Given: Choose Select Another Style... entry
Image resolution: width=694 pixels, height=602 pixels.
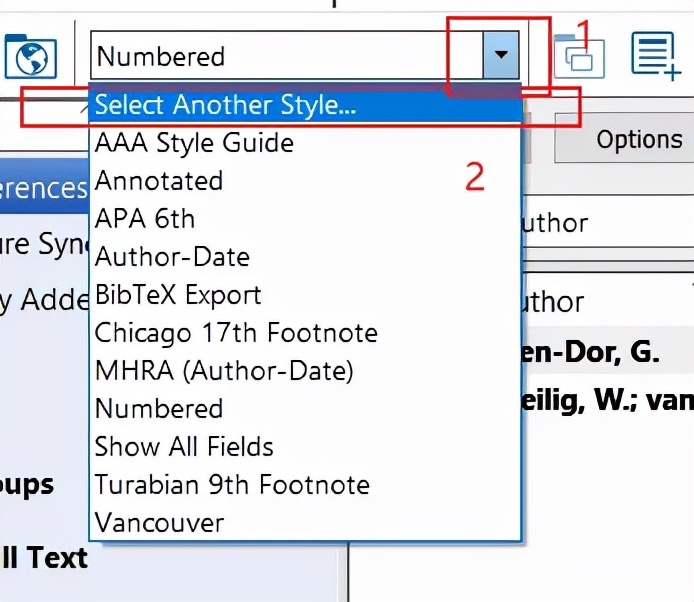Looking at the screenshot, I should [x=305, y=105].
